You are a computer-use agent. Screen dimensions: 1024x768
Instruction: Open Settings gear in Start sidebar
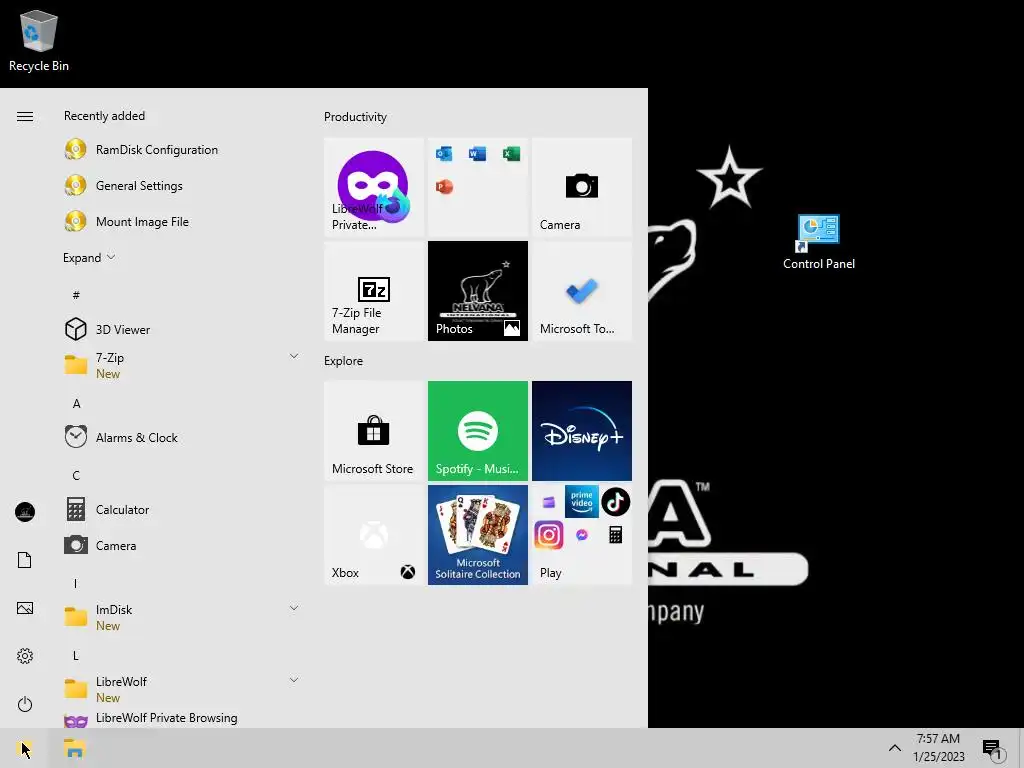[25, 656]
